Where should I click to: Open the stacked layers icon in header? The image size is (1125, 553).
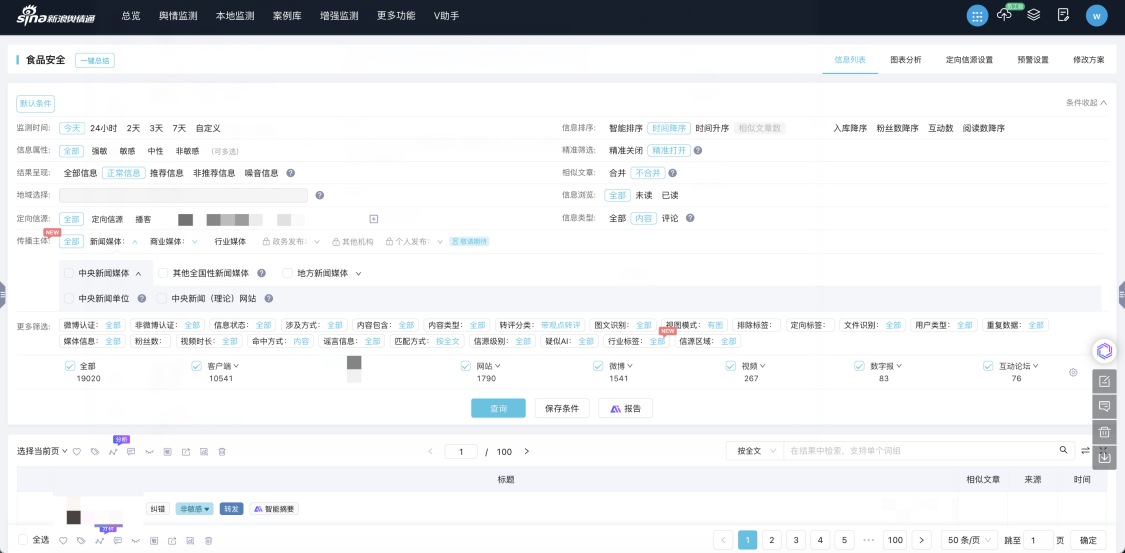[x=1034, y=15]
